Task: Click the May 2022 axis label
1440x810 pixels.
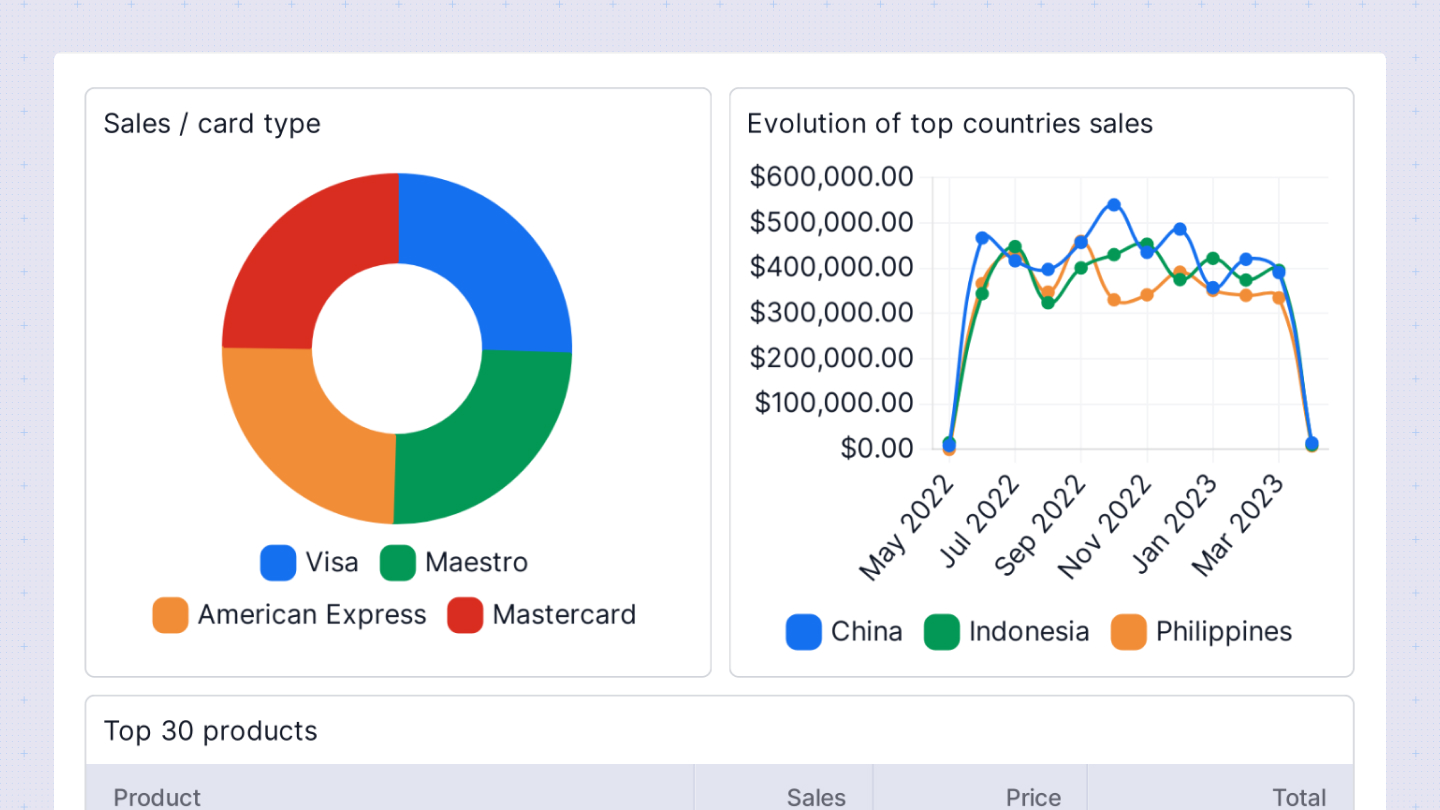Action: click(x=907, y=527)
